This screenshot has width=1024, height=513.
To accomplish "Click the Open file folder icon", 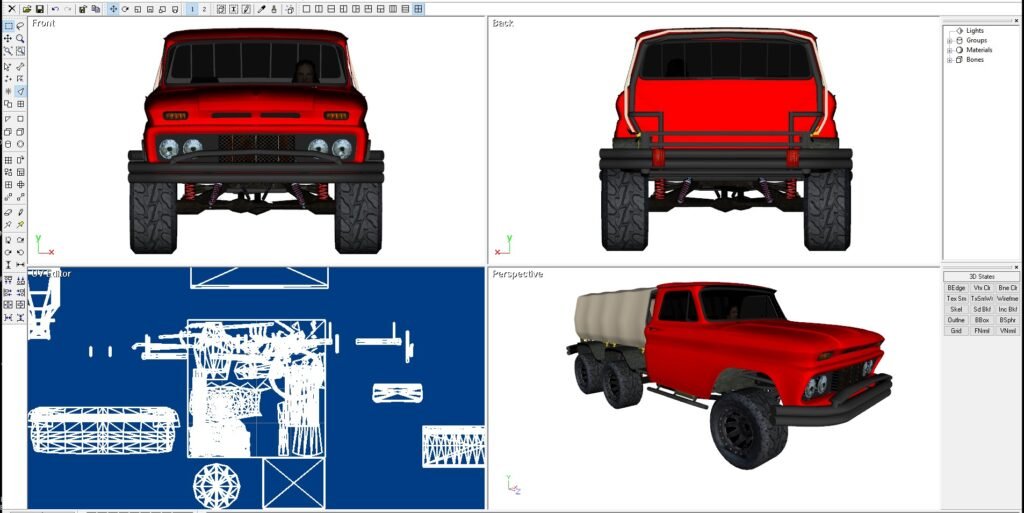I will (26, 9).
